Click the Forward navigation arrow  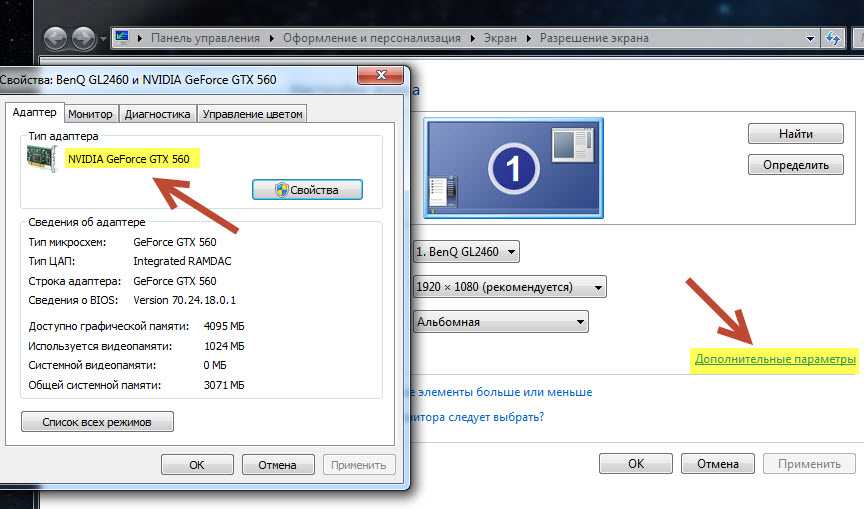pos(83,39)
